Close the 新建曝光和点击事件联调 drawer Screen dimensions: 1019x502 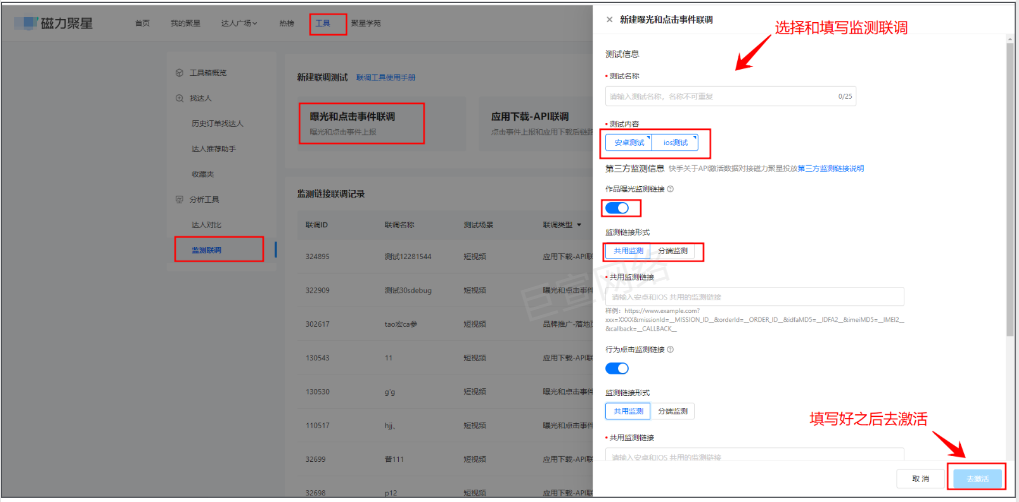pos(609,20)
